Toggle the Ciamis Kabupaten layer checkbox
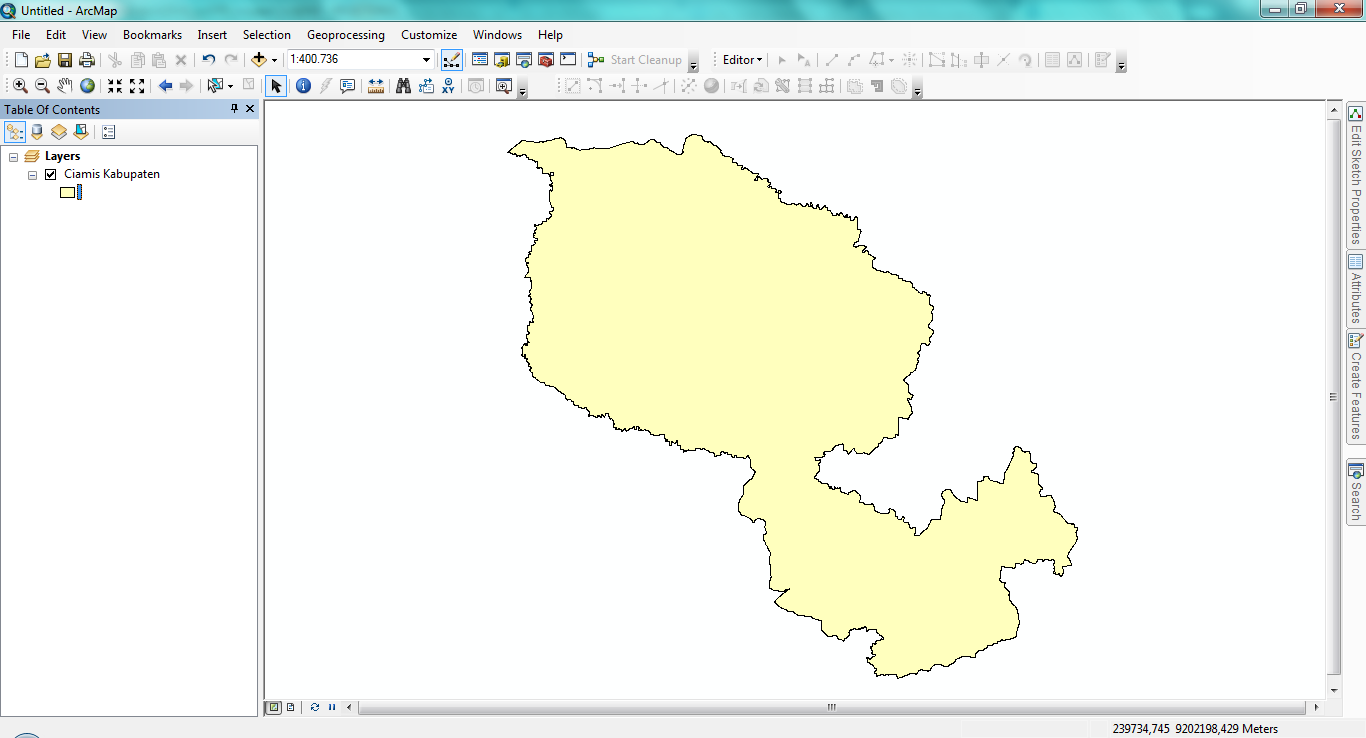1366x738 pixels. pyautogui.click(x=51, y=174)
